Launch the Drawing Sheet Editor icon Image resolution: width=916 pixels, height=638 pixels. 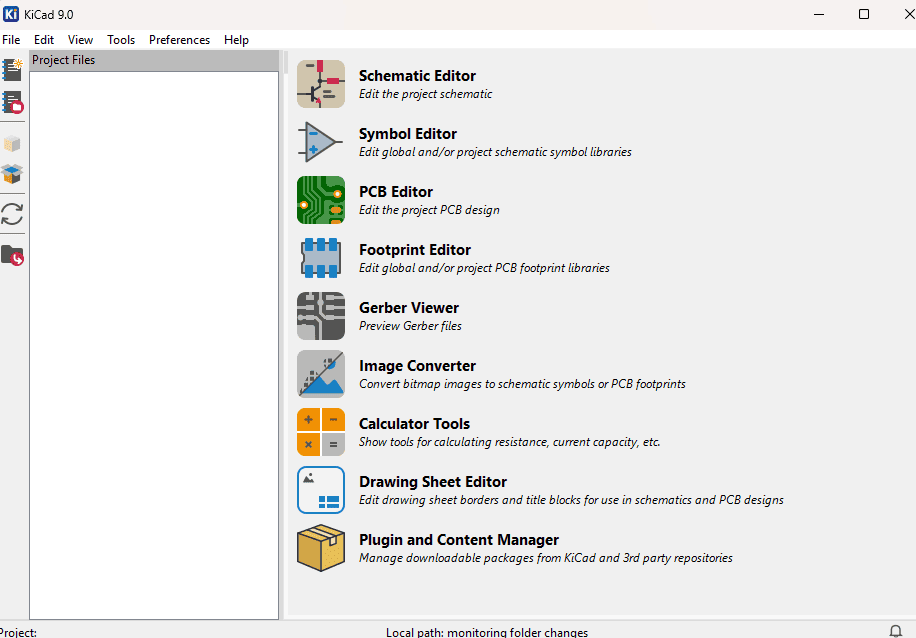[x=321, y=490]
